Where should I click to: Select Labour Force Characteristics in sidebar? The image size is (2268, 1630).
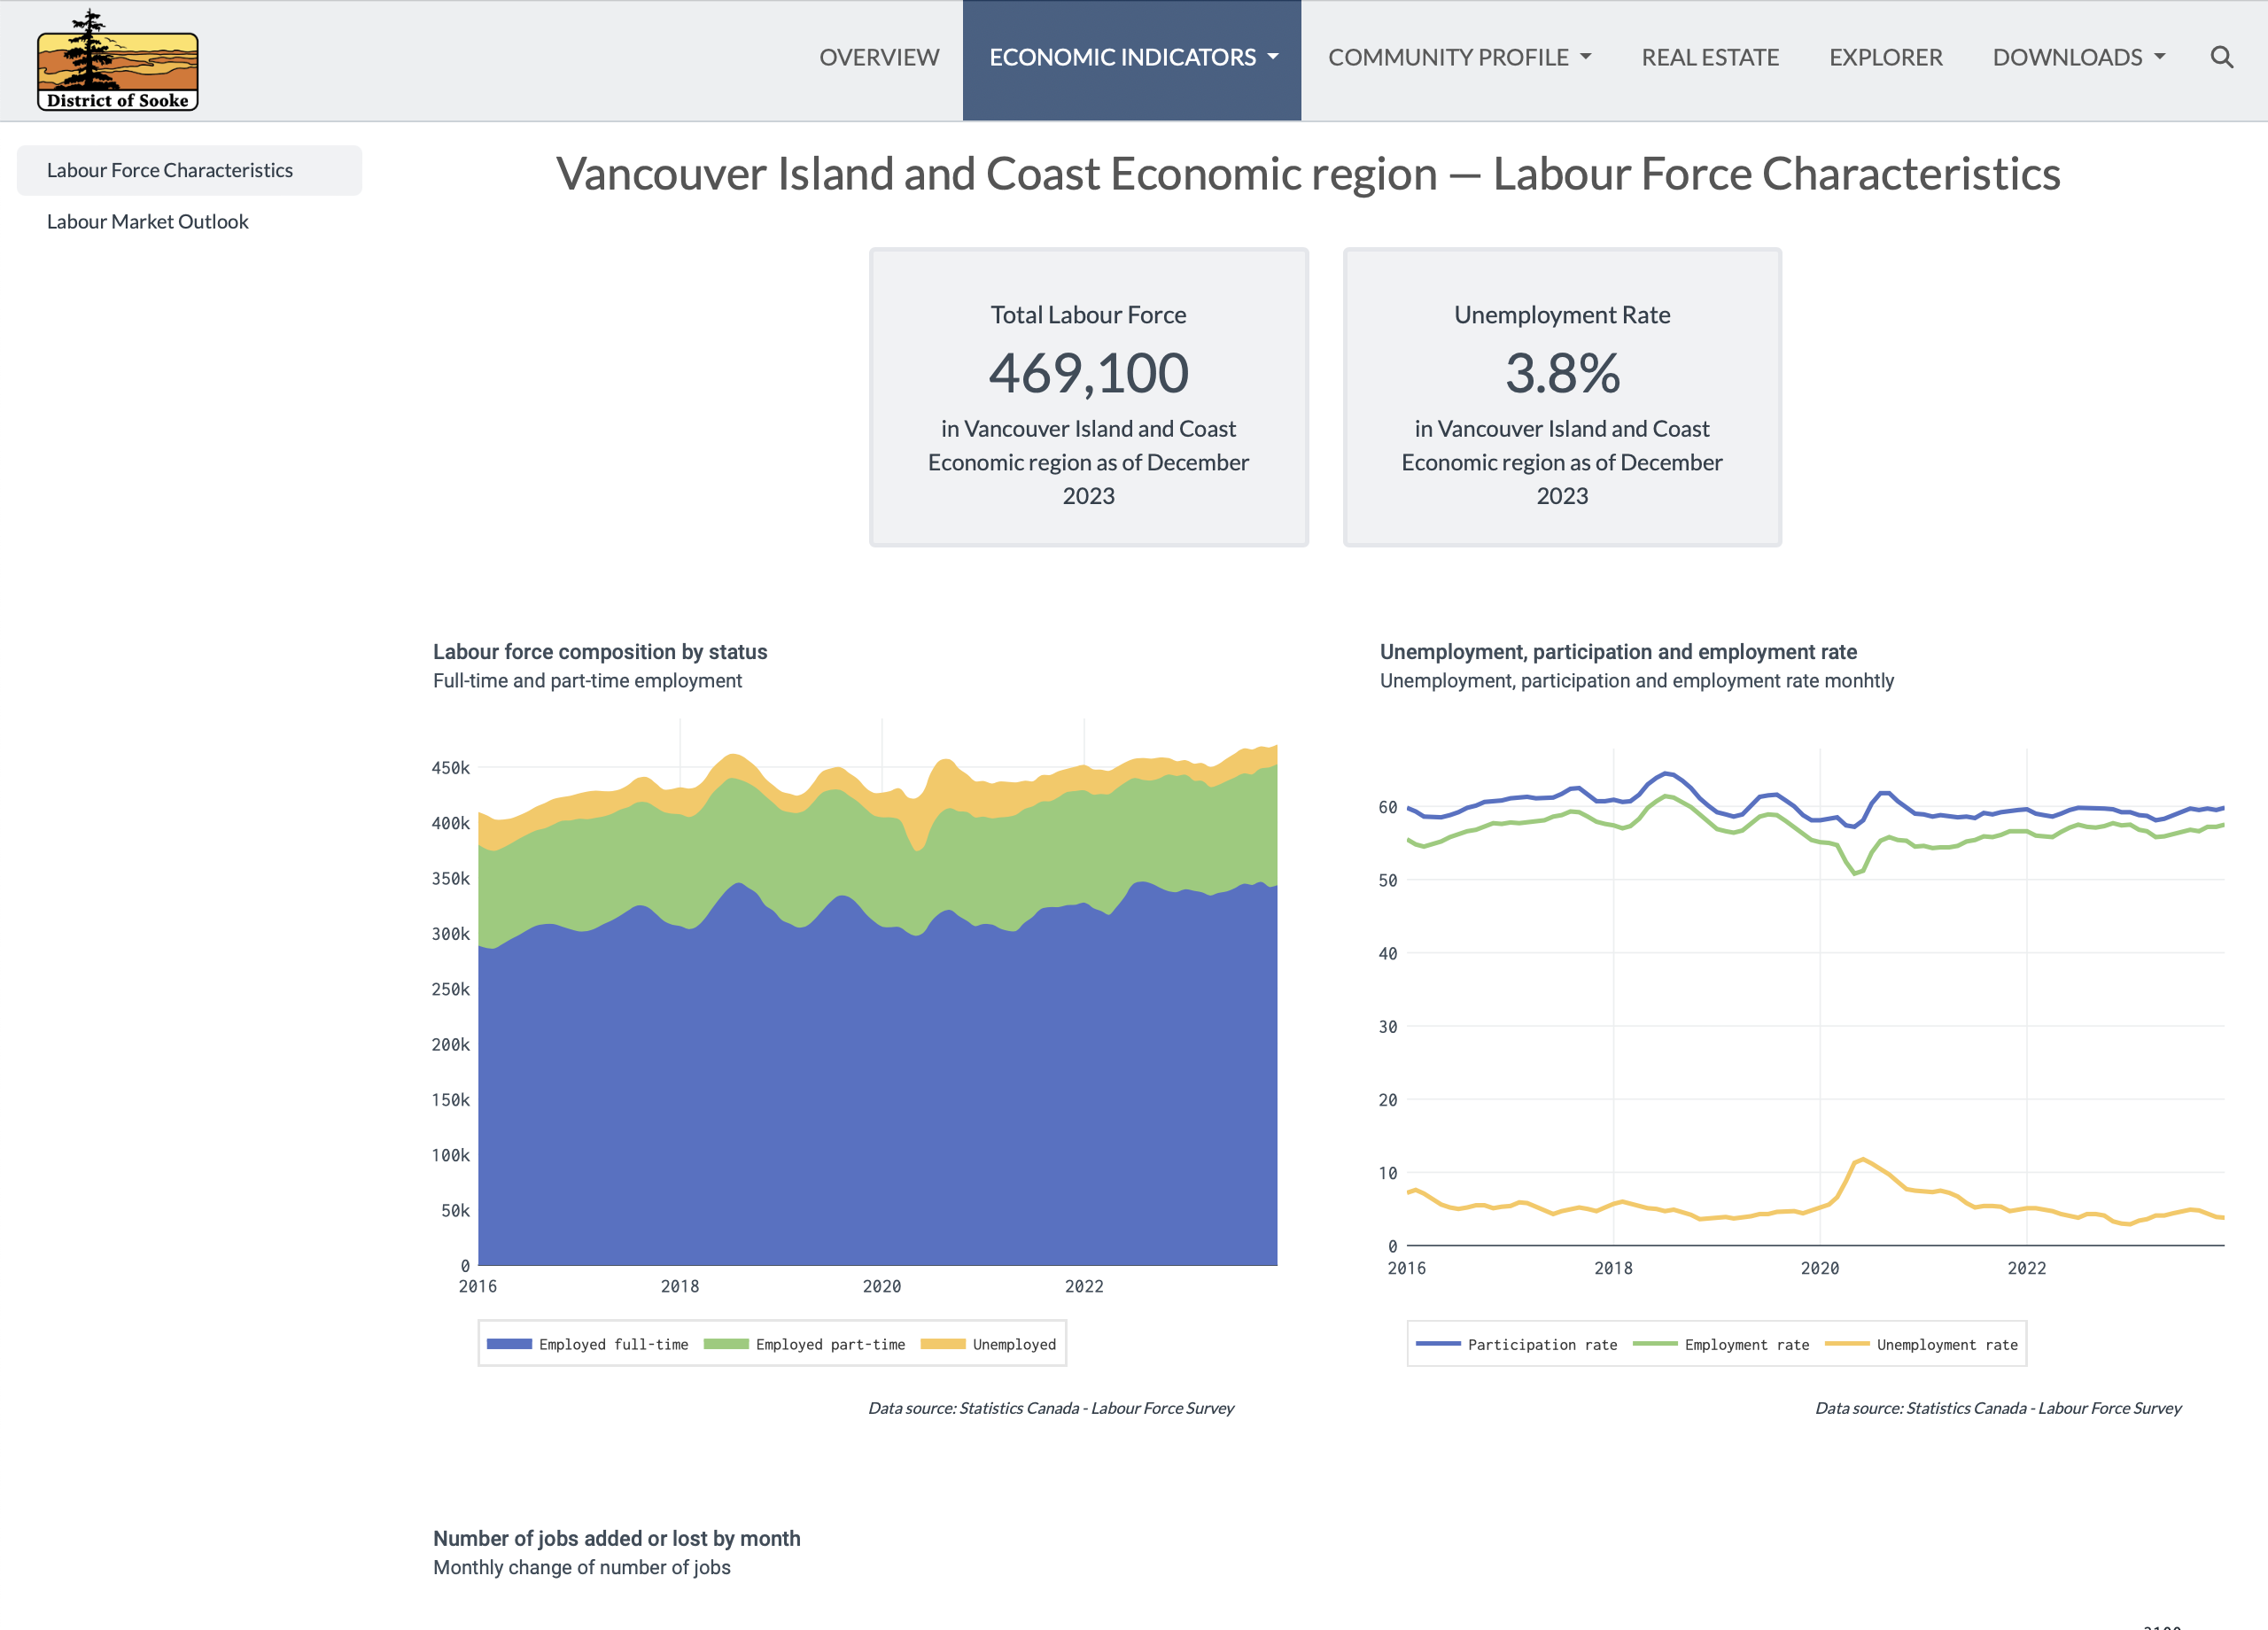point(170,170)
